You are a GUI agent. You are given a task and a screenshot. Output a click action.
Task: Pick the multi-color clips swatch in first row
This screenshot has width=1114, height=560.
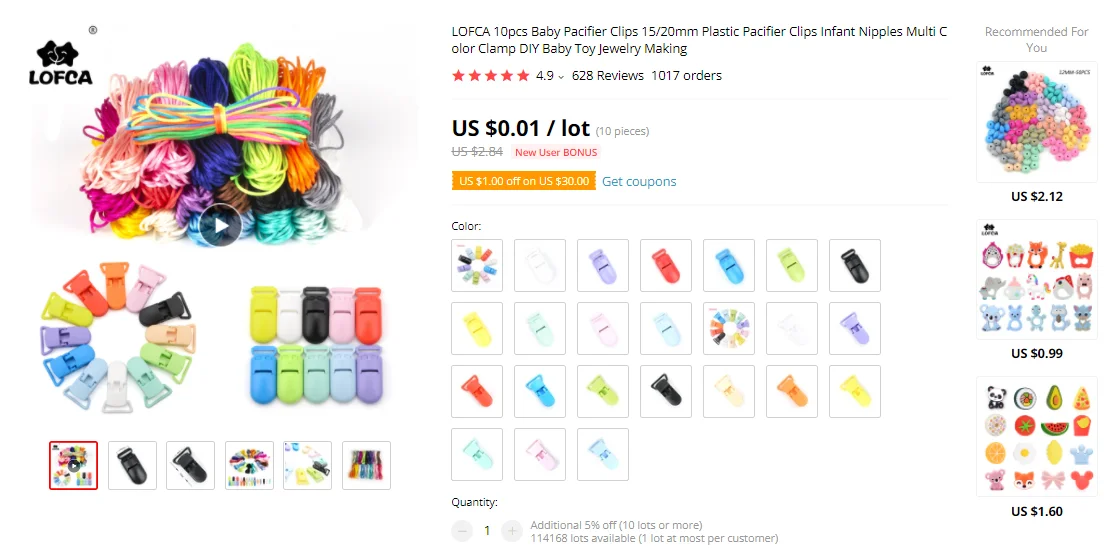[x=477, y=265]
